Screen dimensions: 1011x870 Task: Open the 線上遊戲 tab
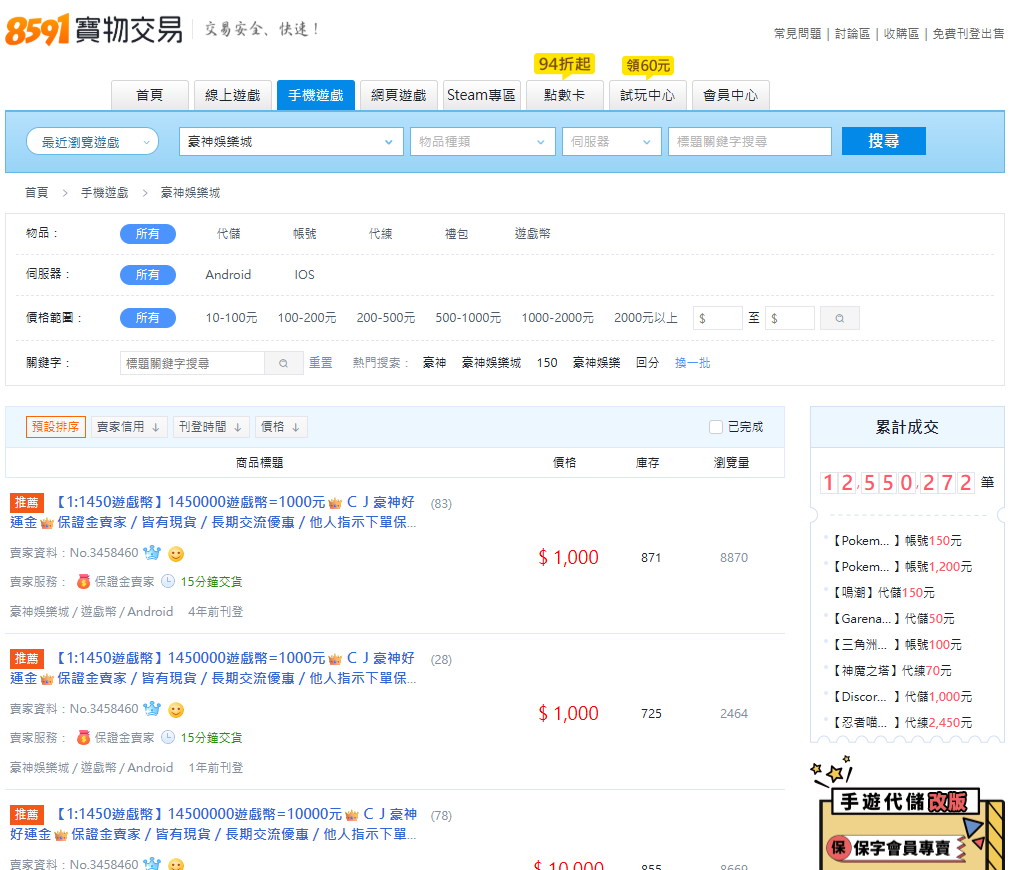pyautogui.click(x=233, y=95)
